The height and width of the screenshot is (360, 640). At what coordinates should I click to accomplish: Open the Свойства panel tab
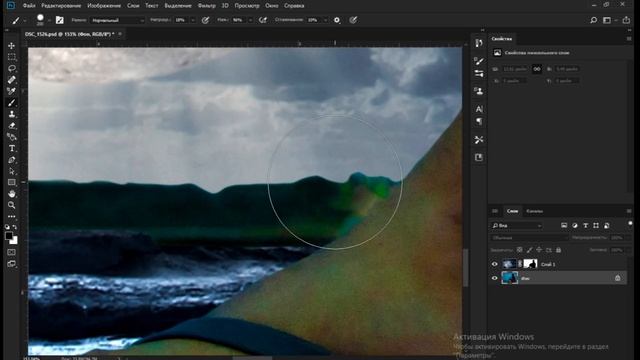(502, 39)
